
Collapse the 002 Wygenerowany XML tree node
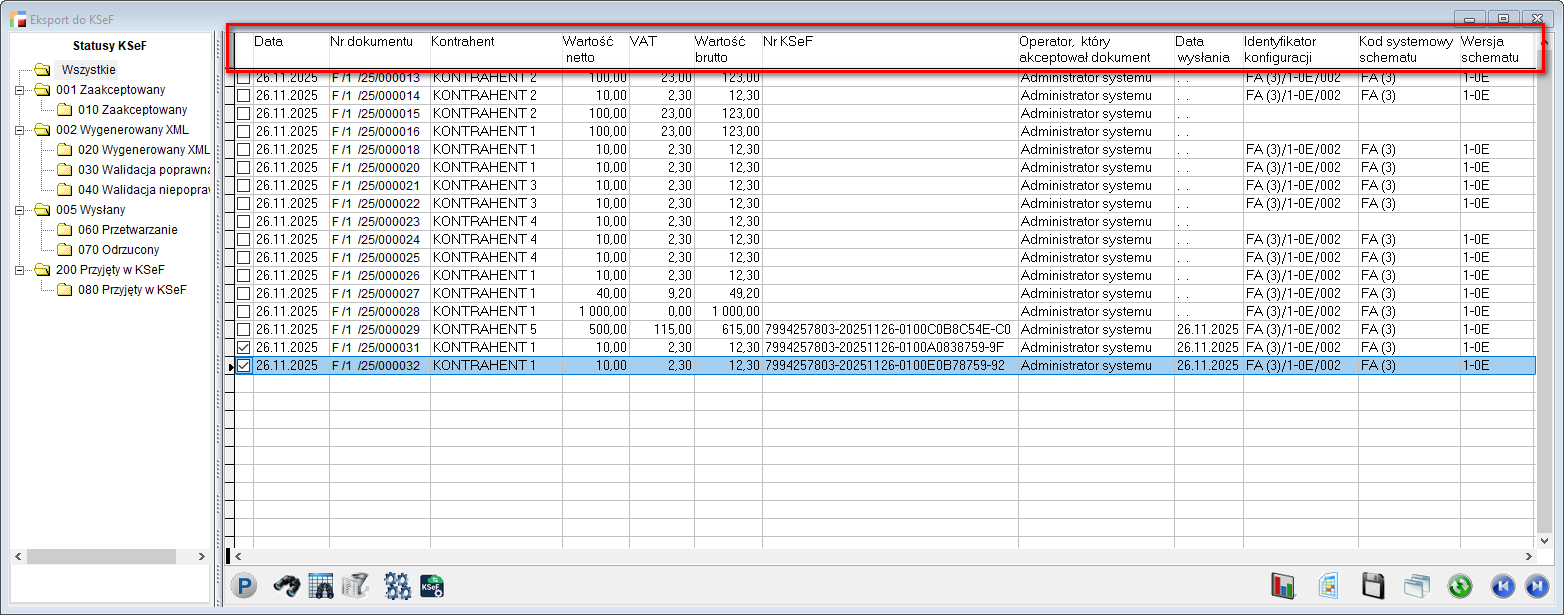point(19,130)
